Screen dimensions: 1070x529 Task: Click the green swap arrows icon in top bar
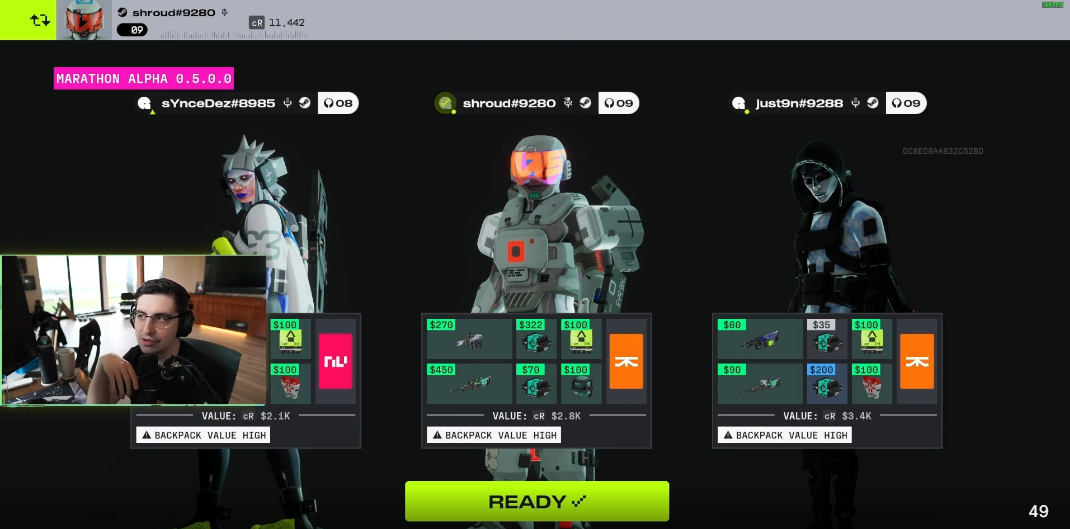click(40, 20)
